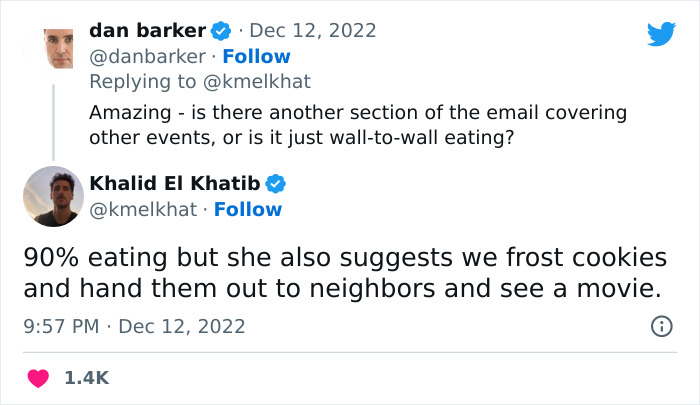Open Khalid El Khatib's profile picture

tap(53, 196)
